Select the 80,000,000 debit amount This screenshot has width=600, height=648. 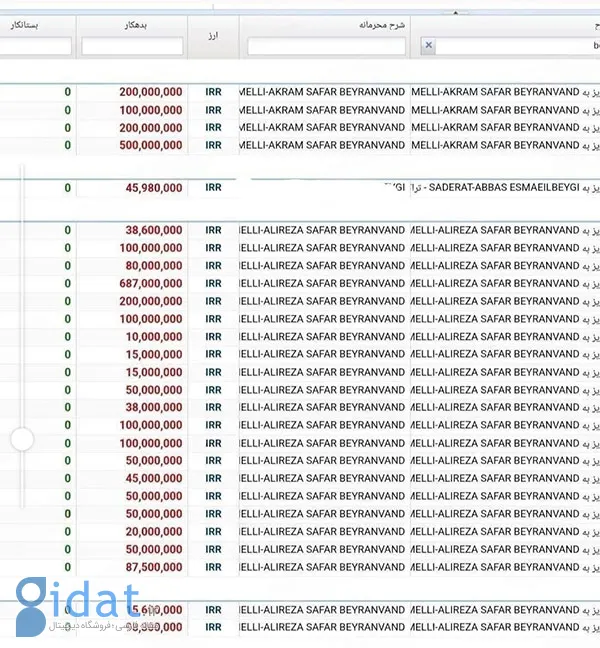(154, 266)
